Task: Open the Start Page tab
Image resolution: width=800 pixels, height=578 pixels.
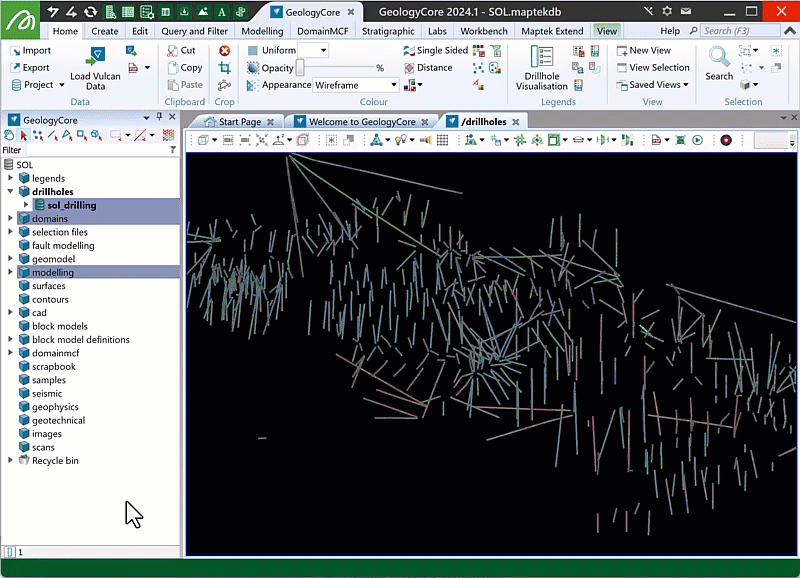Action: click(x=239, y=121)
